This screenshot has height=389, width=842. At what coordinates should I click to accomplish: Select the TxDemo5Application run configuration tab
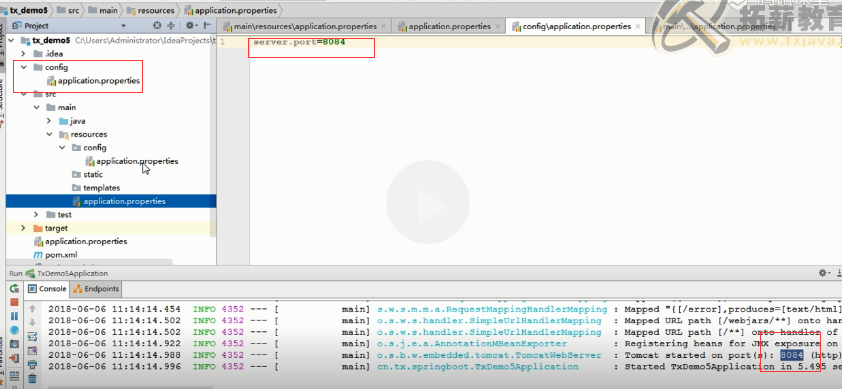pos(66,273)
